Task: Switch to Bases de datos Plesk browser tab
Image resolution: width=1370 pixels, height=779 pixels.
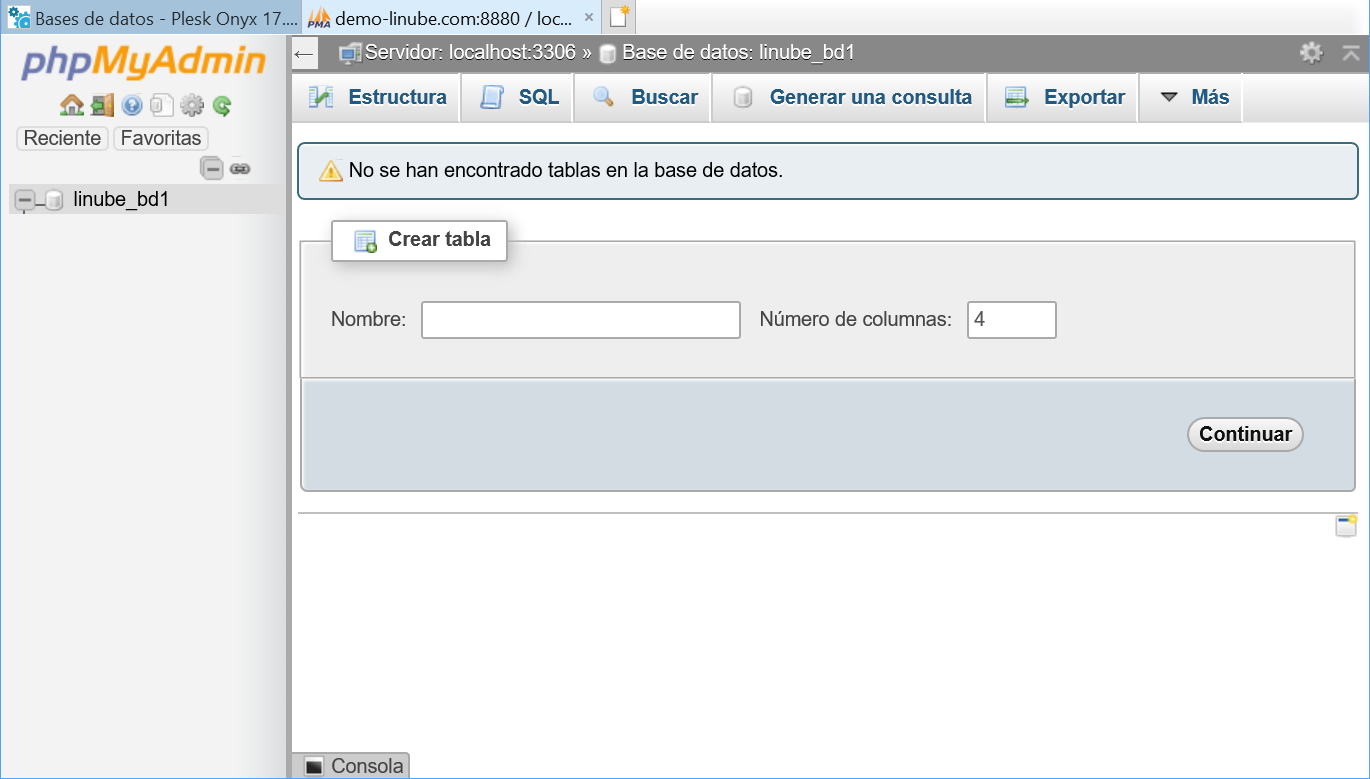Action: point(152,17)
